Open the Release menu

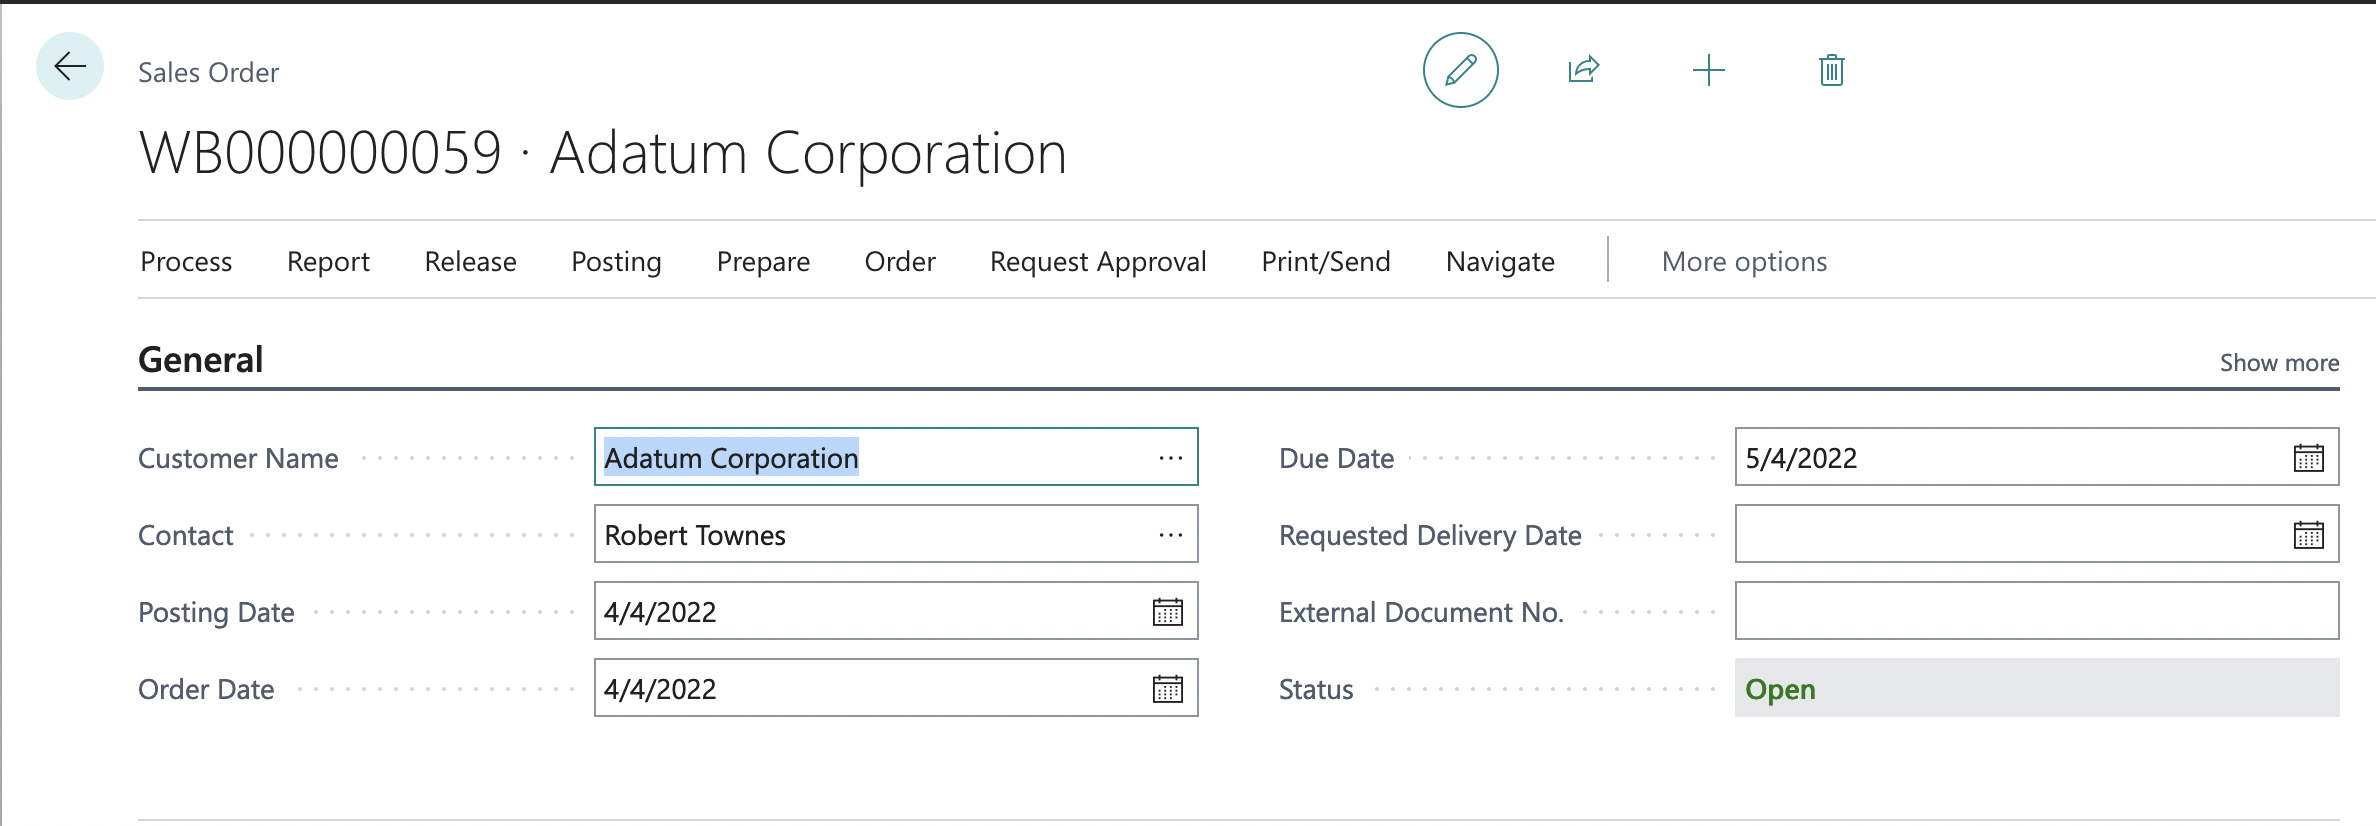coord(470,262)
